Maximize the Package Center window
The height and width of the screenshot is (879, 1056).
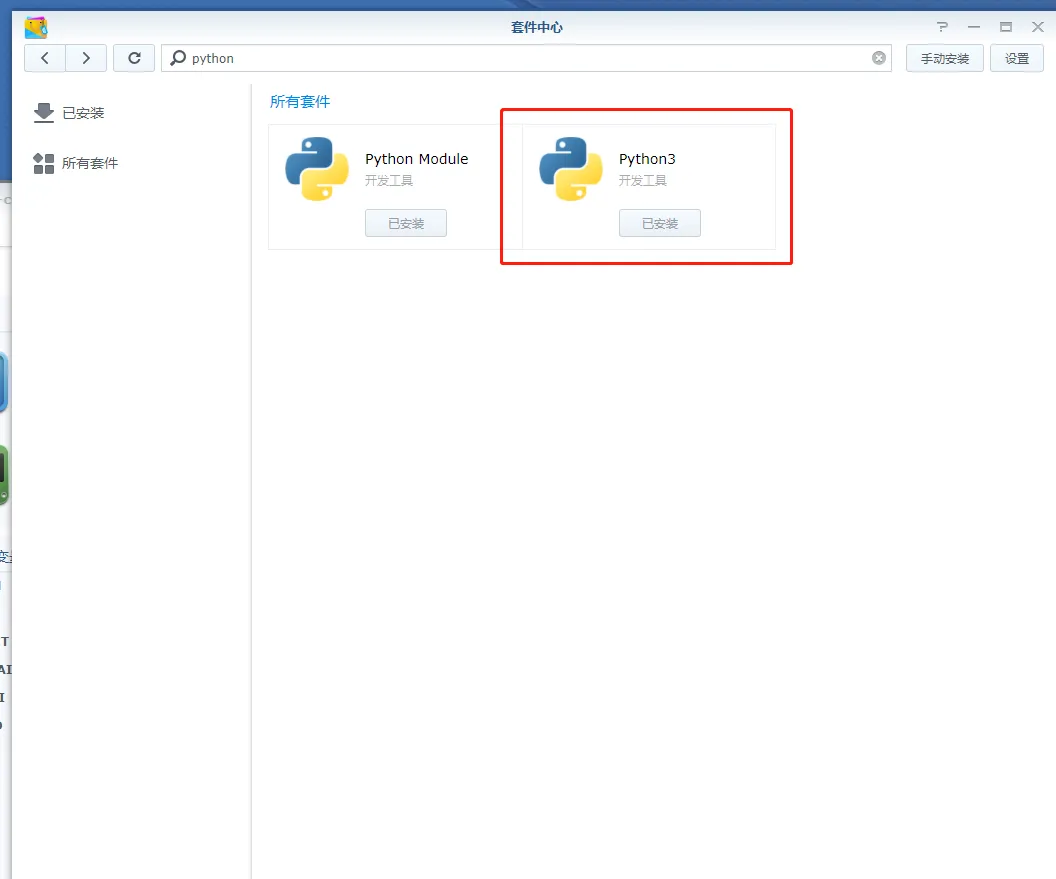point(1005,27)
